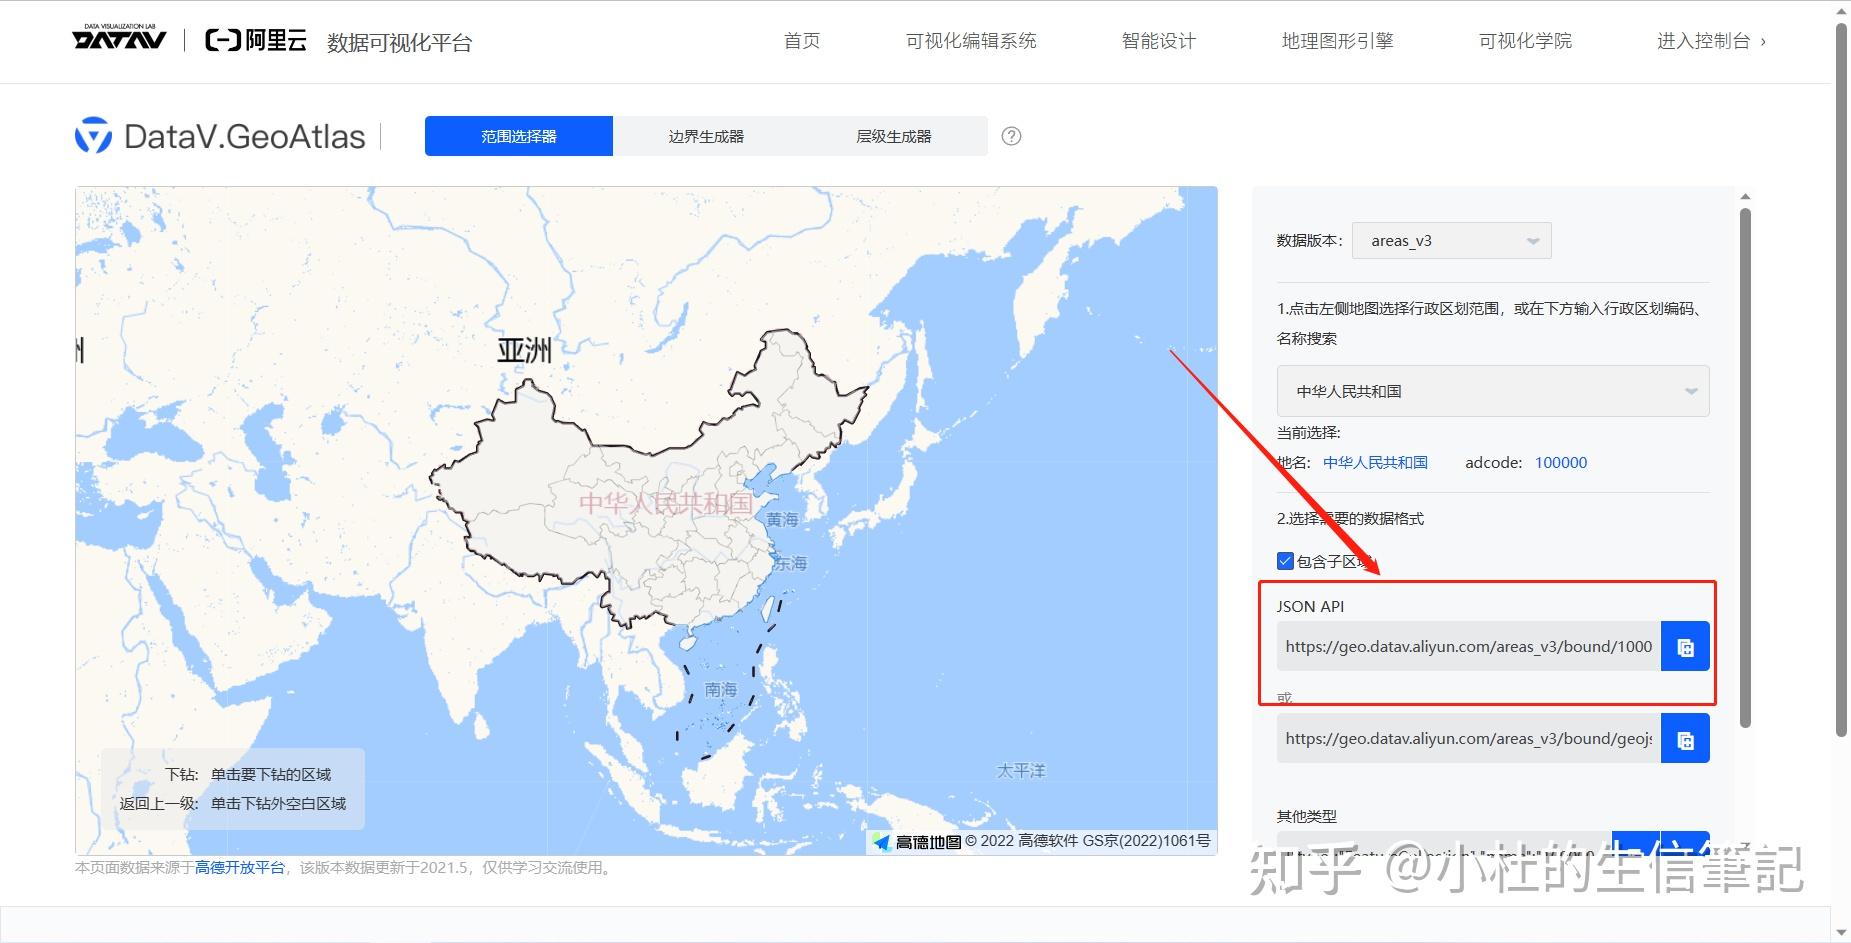The width and height of the screenshot is (1851, 943).
Task: Copy the JSON API URL using its copy icon
Action: (1686, 646)
